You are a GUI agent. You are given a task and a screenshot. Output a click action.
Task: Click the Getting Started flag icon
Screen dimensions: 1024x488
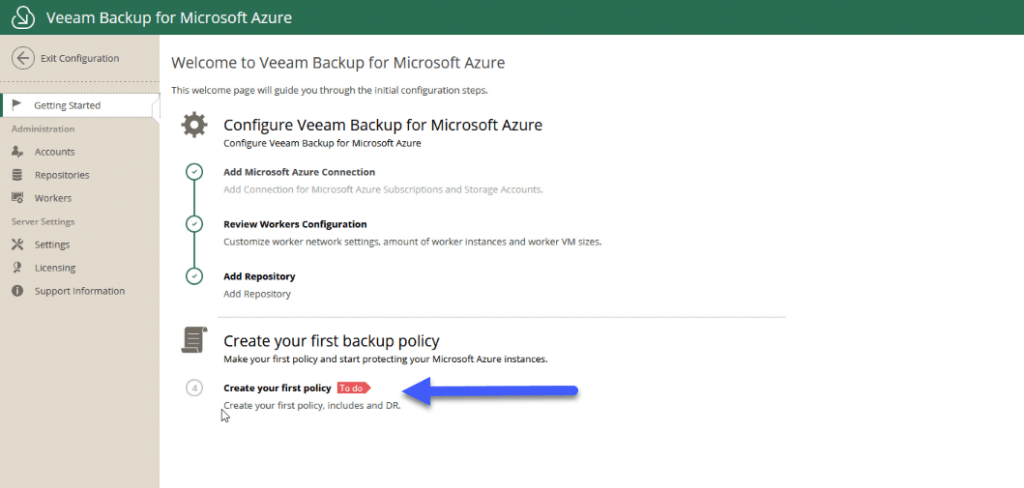pyautogui.click(x=18, y=105)
